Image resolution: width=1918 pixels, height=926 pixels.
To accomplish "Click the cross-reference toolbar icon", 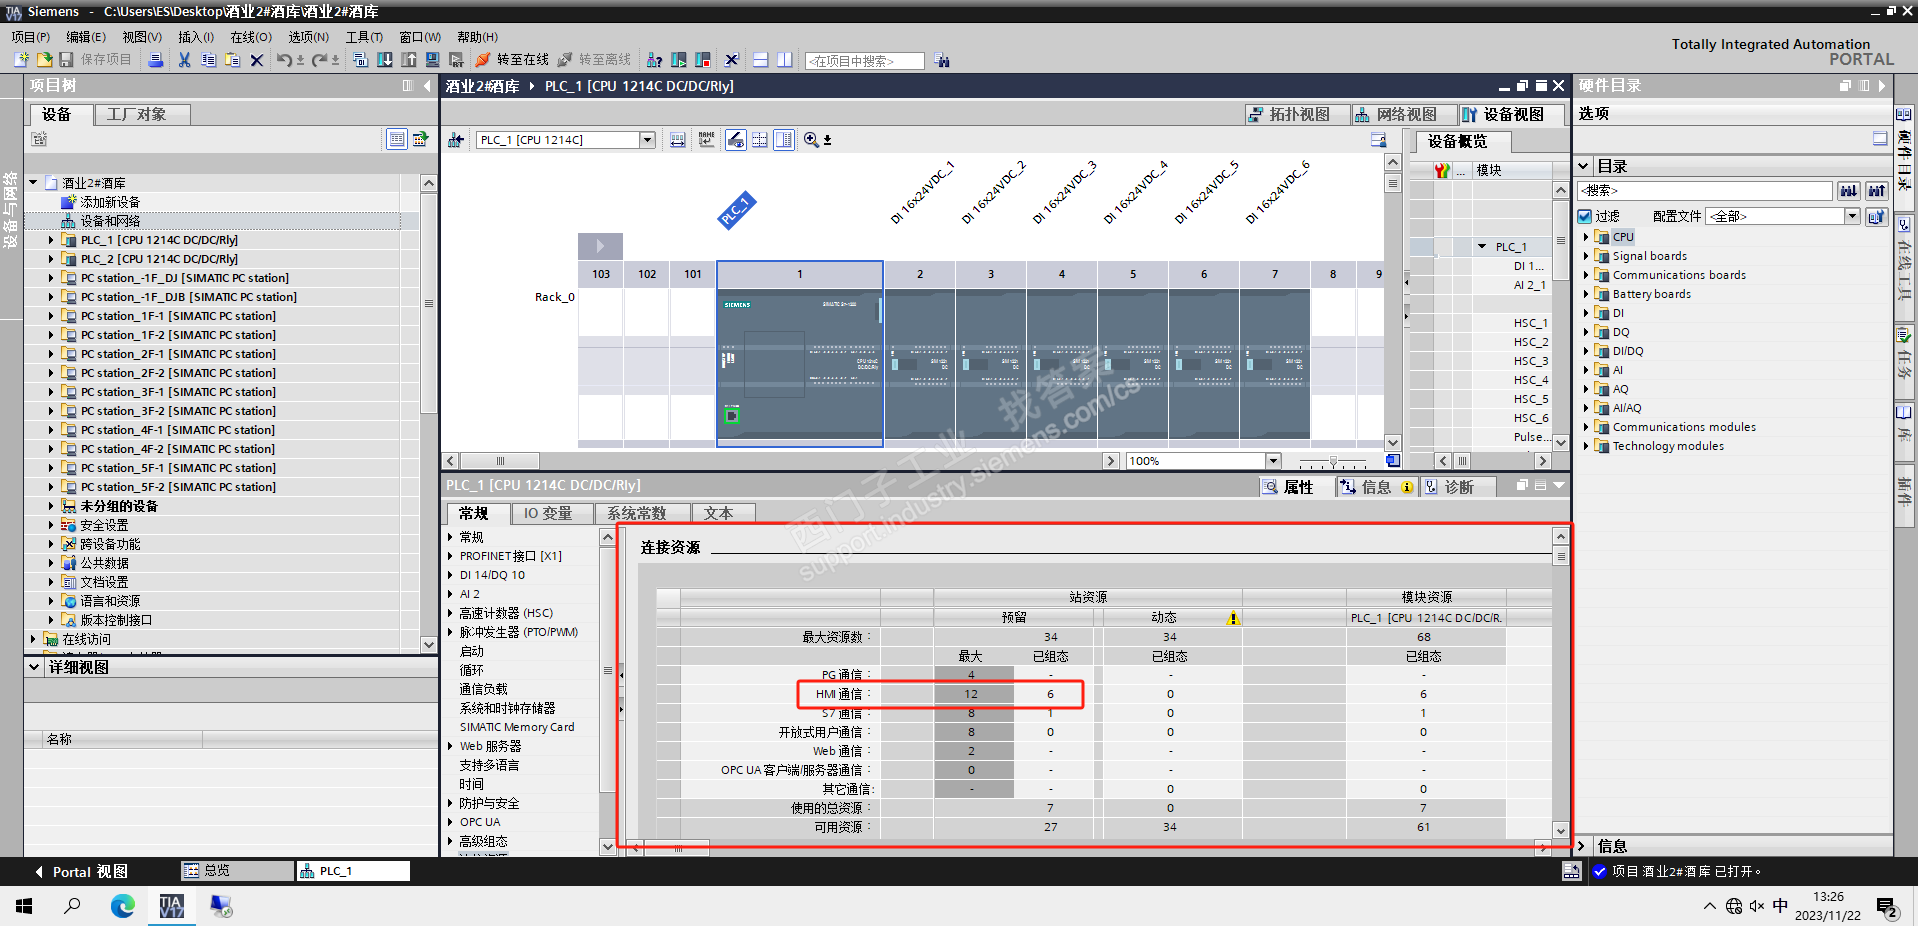I will (x=731, y=60).
